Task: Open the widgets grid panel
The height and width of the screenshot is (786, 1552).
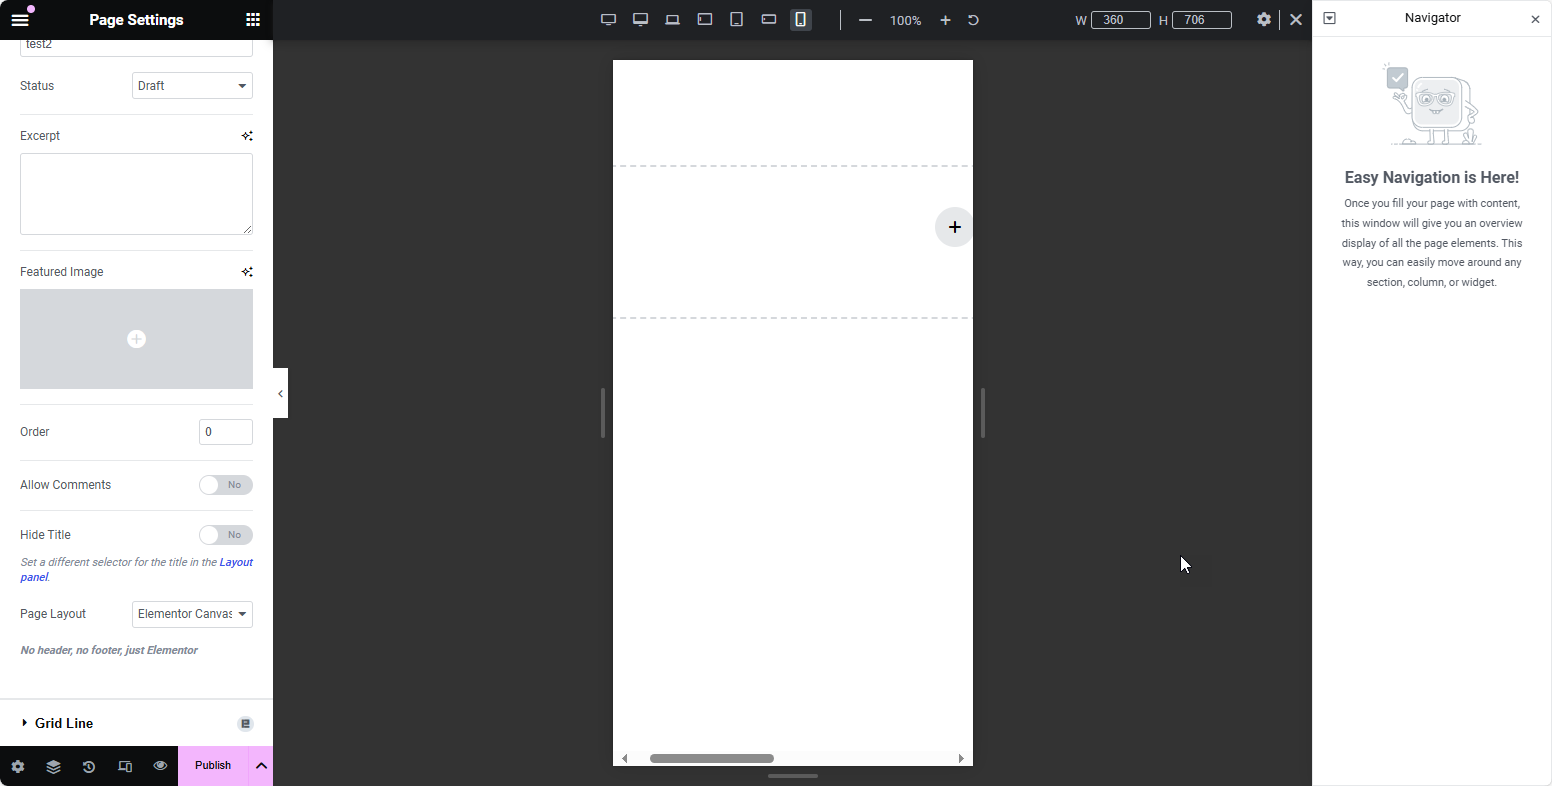Action: [x=253, y=20]
